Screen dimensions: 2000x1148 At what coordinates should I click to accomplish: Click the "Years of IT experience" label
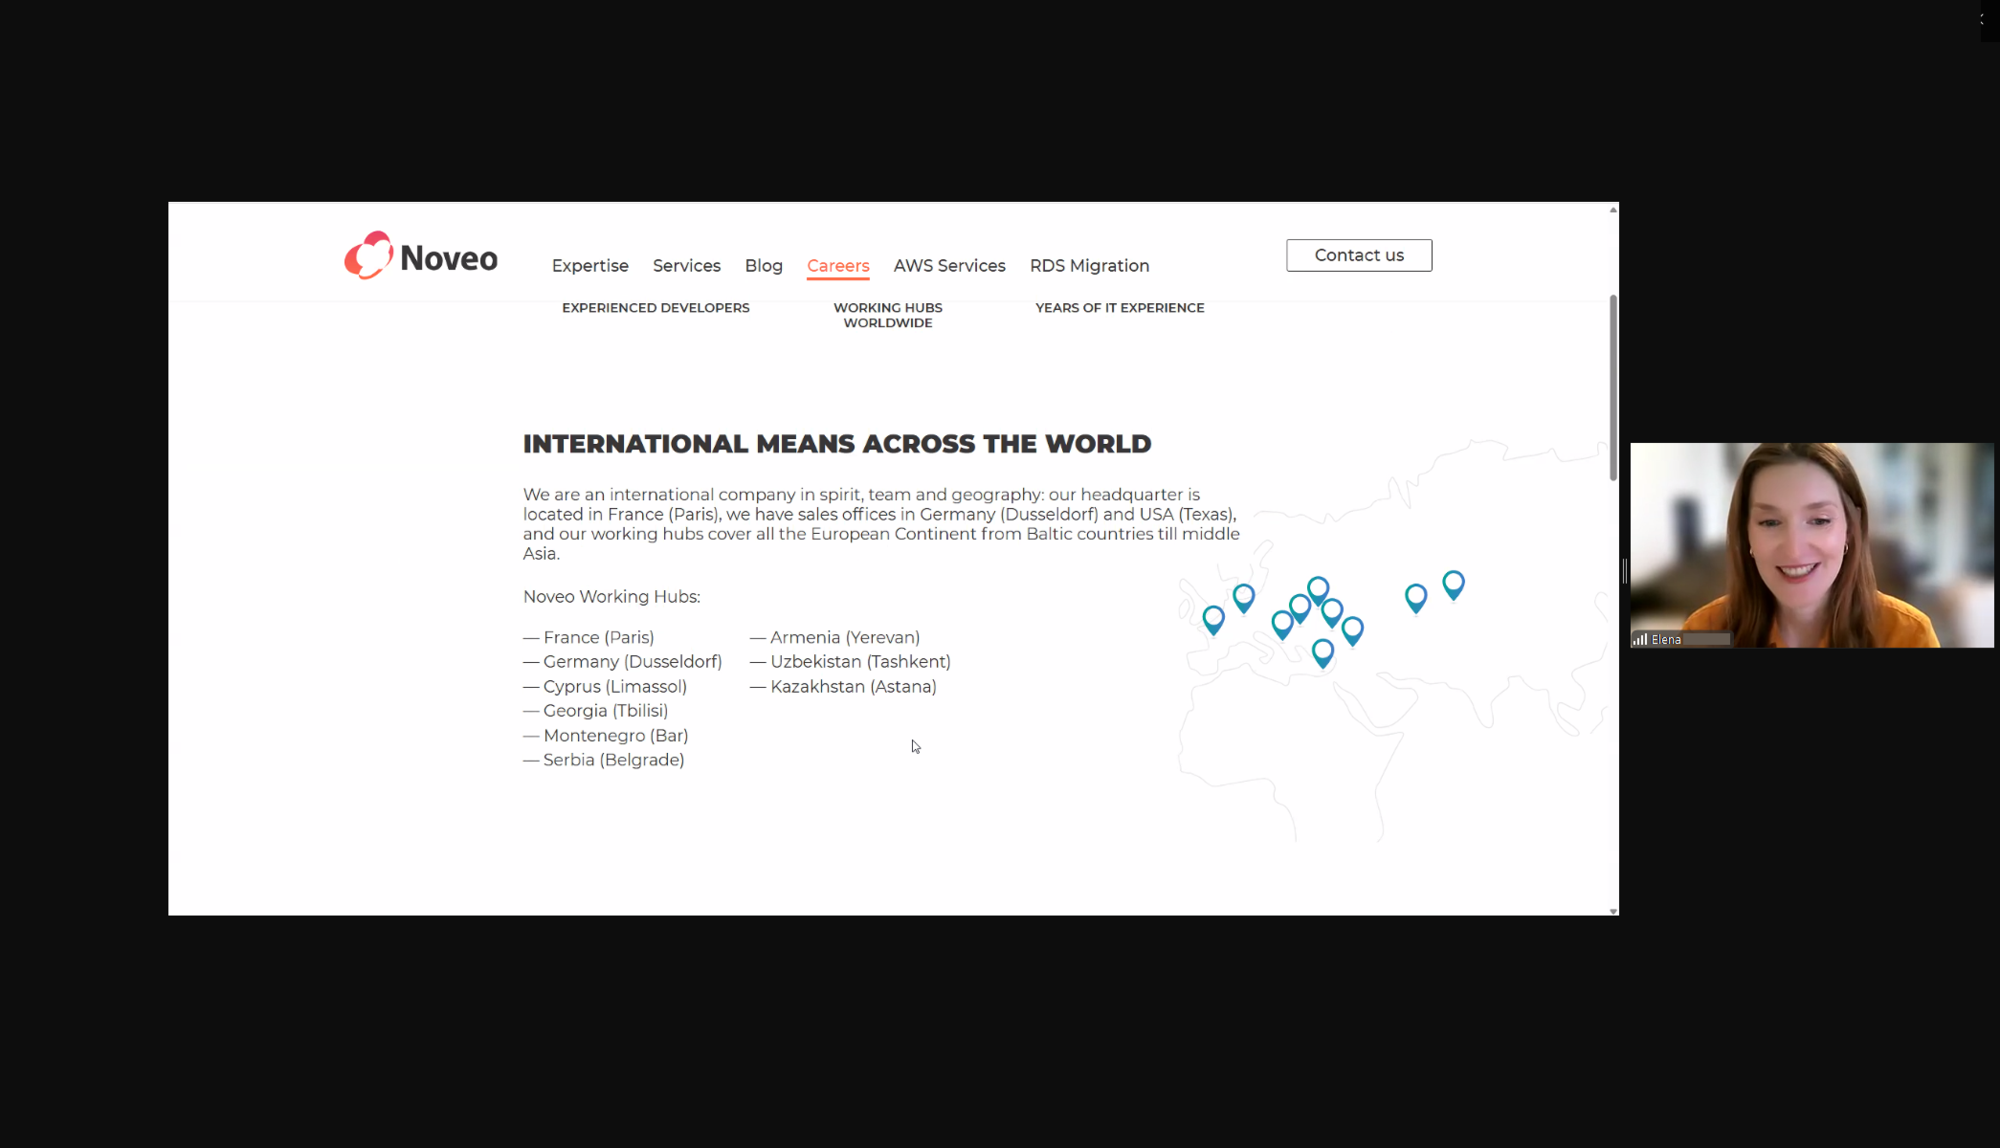point(1119,308)
